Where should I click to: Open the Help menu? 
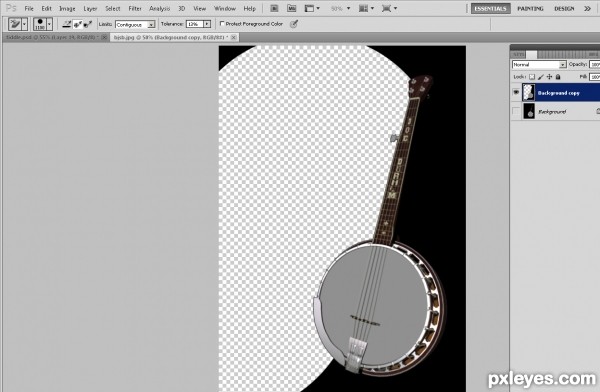coord(249,8)
